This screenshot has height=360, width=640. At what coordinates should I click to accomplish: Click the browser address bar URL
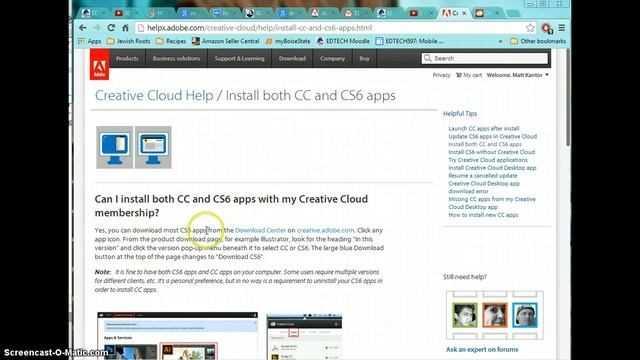coord(260,28)
